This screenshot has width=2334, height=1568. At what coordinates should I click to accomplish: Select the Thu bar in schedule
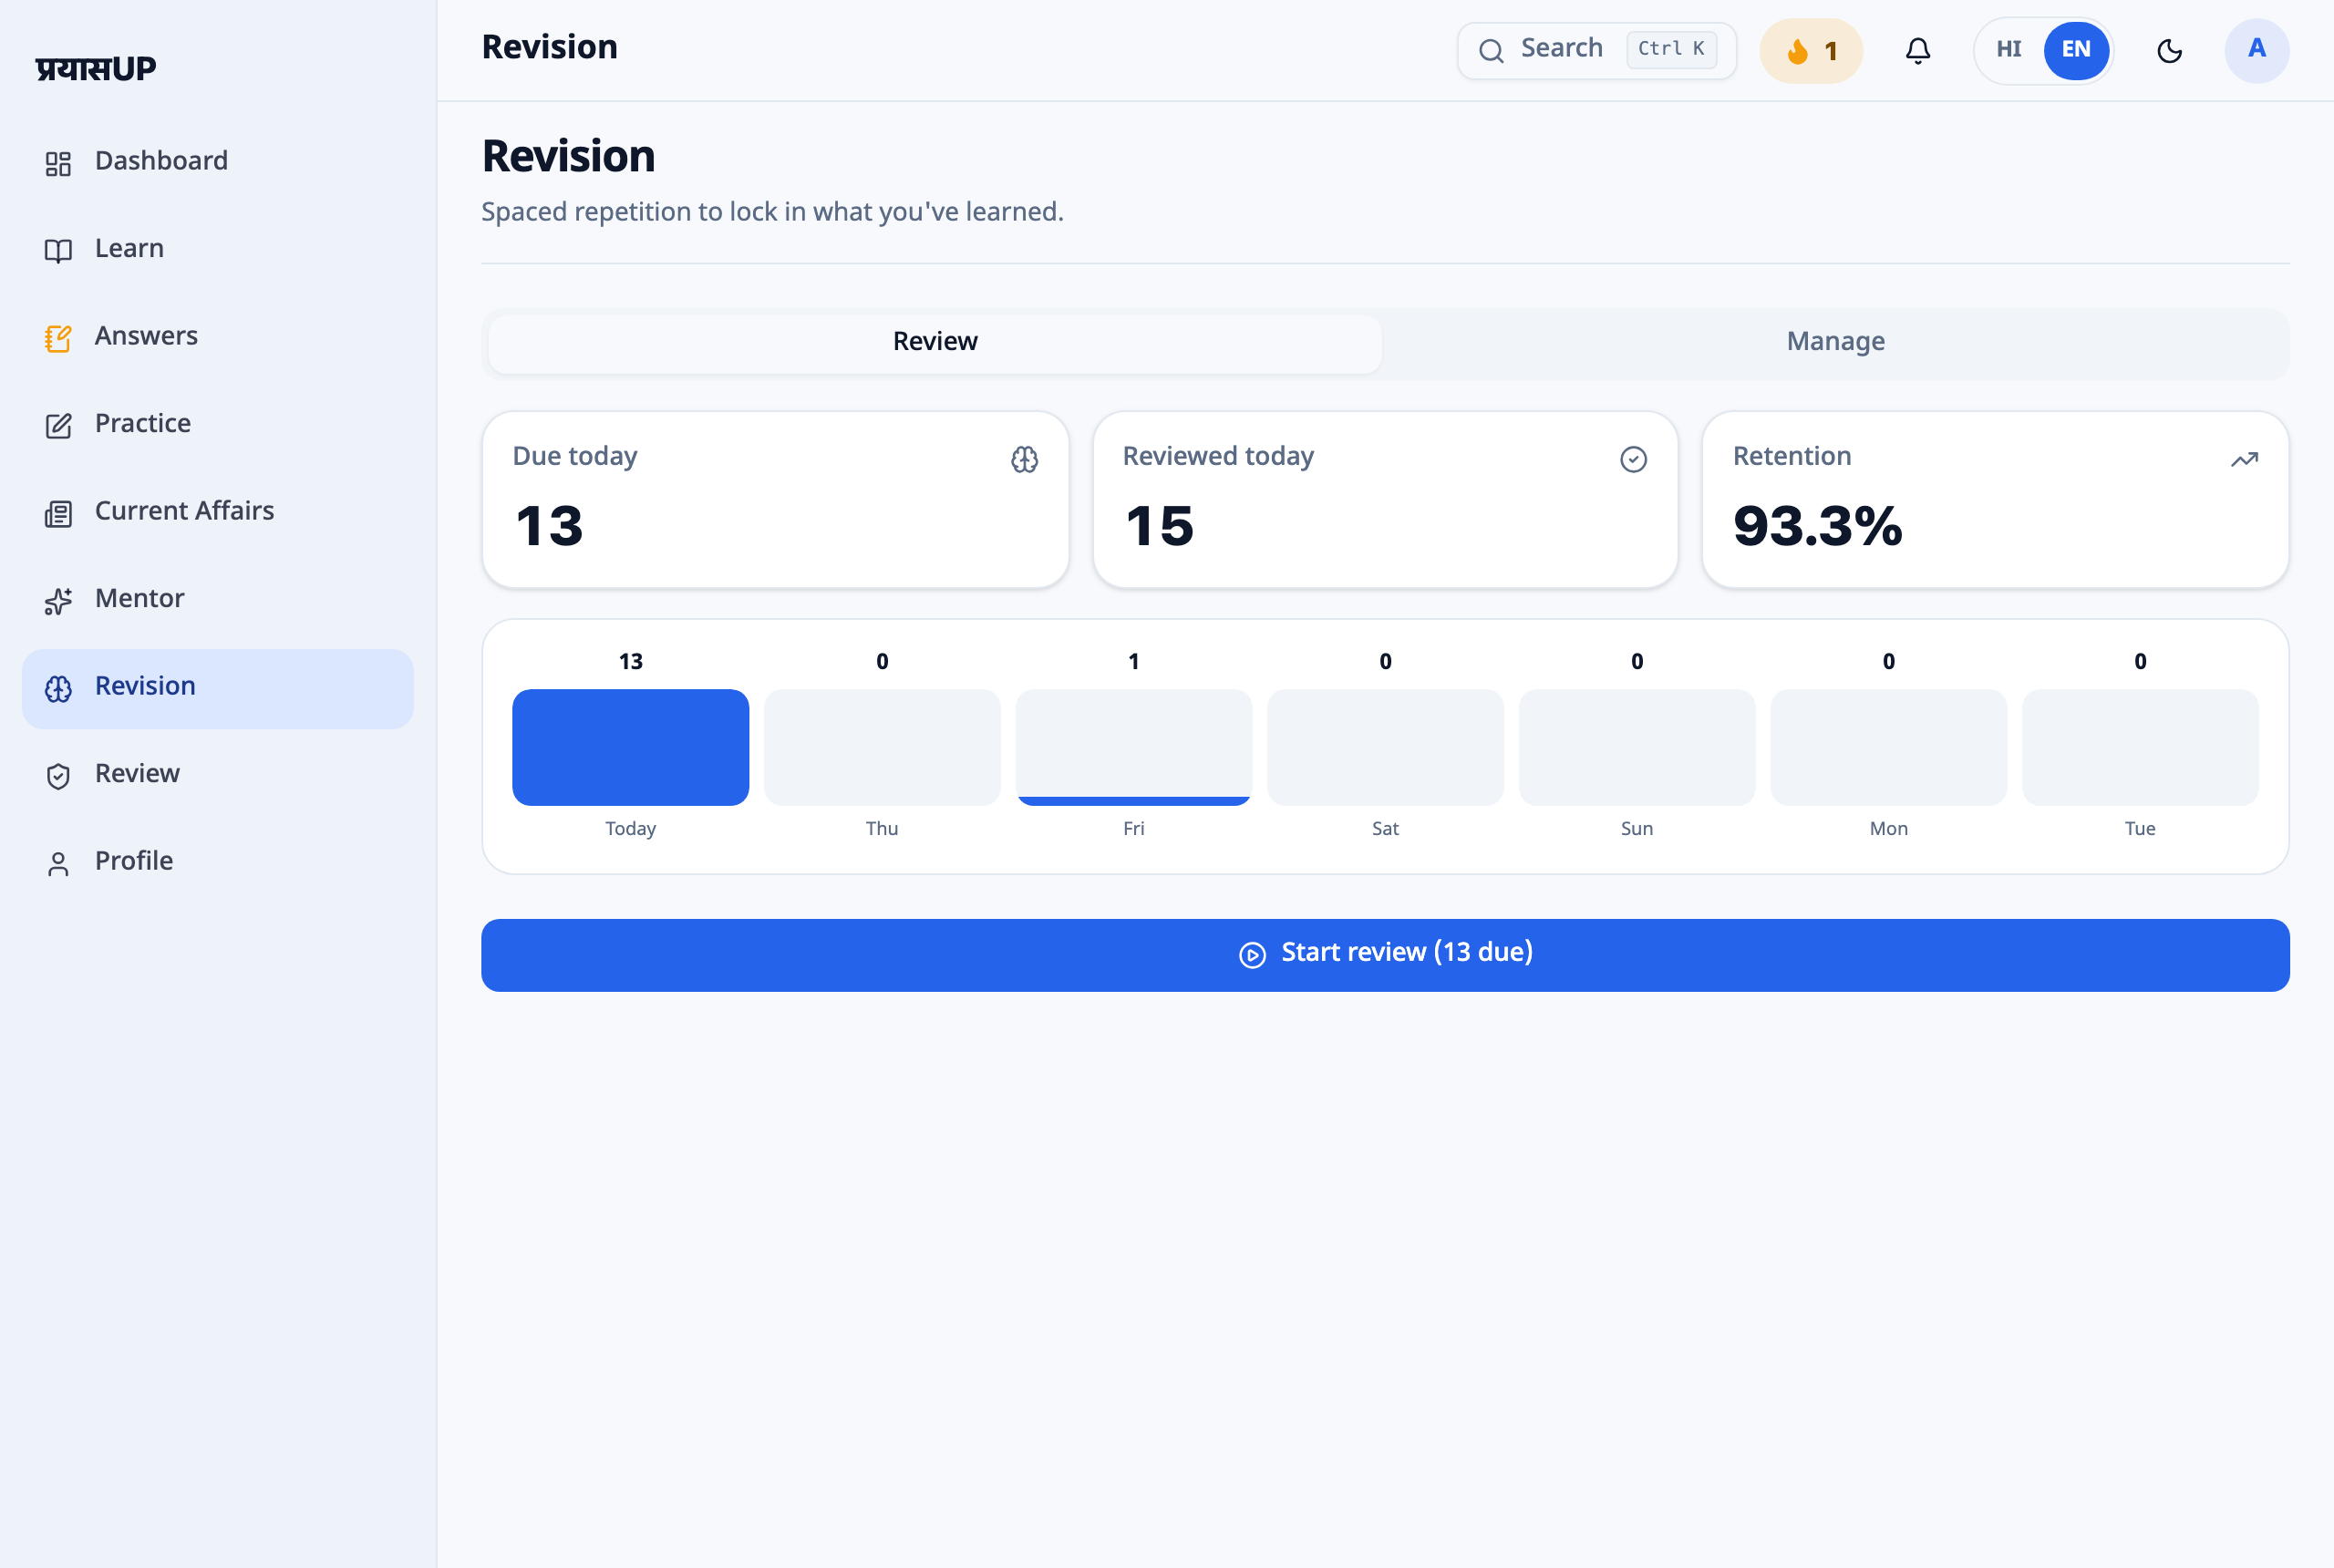point(882,747)
